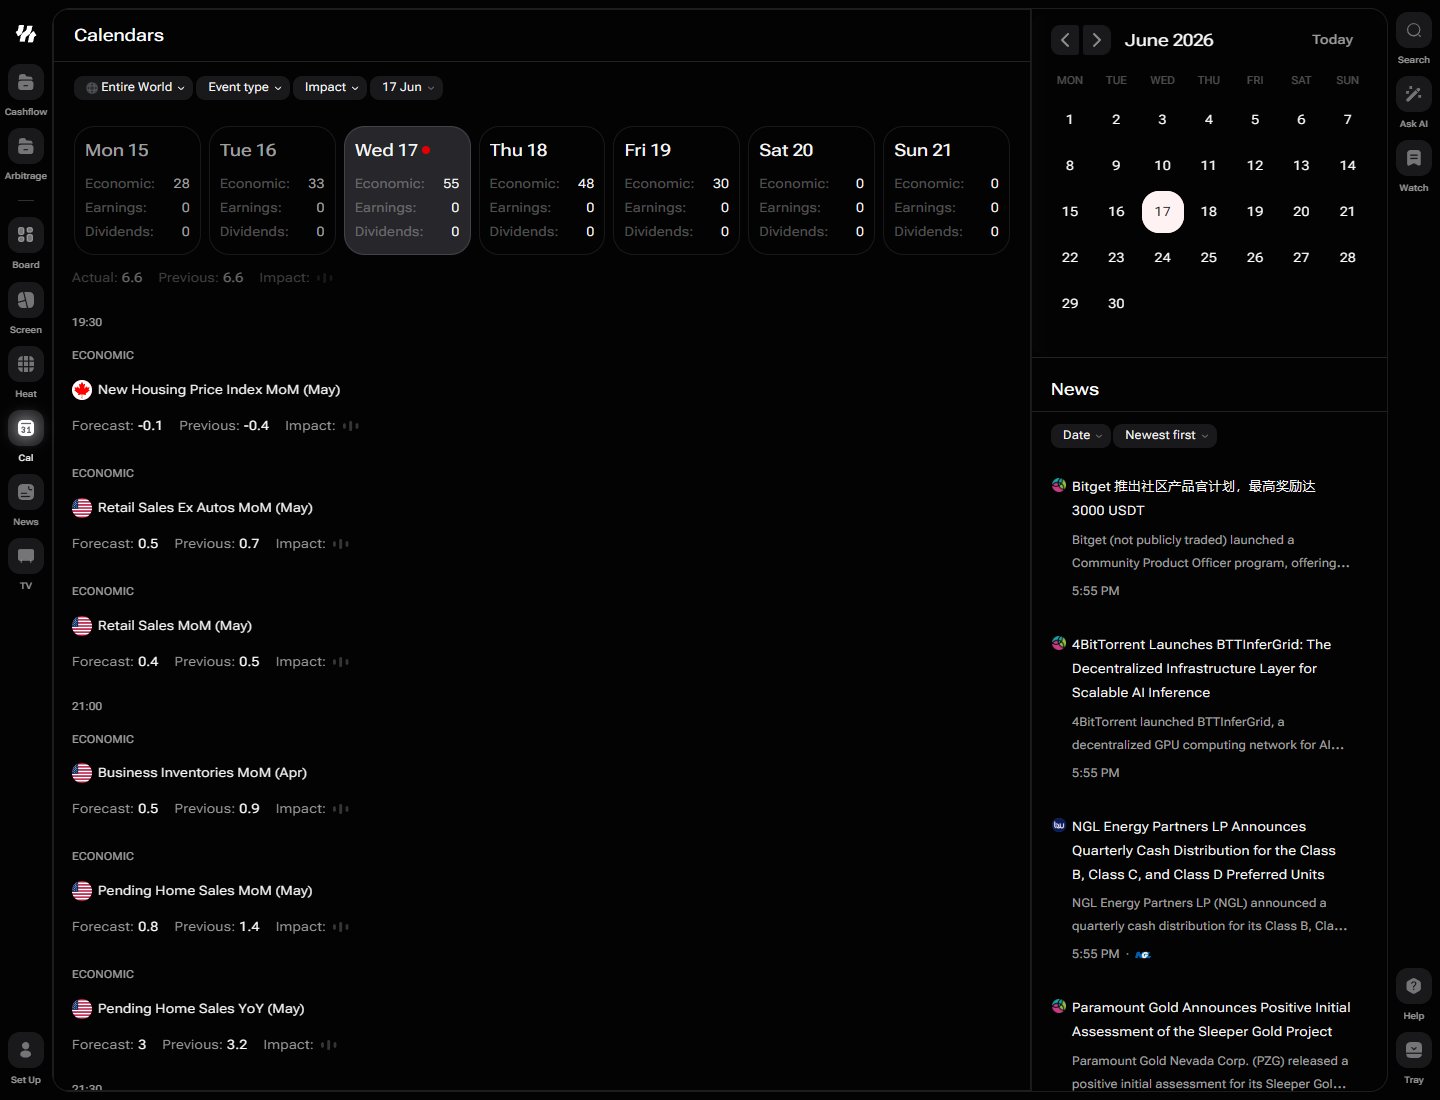Click Paramount Gold news source icon
The width and height of the screenshot is (1440, 1100).
pyautogui.click(x=1059, y=1006)
